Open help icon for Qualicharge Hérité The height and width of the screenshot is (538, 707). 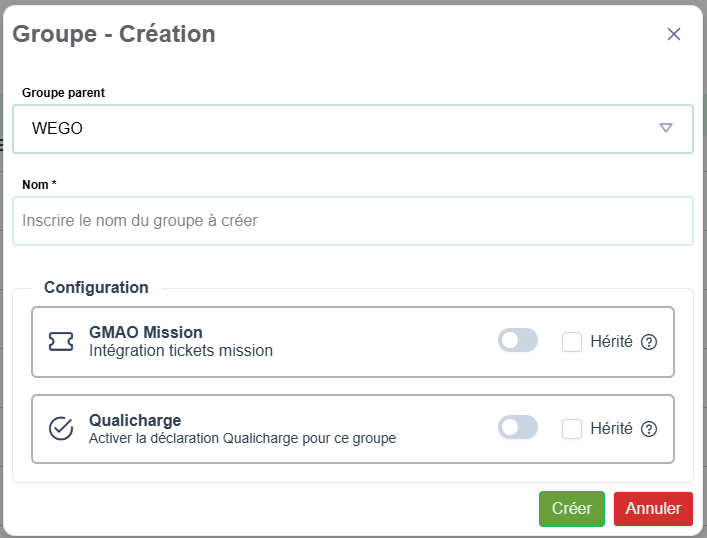click(649, 429)
